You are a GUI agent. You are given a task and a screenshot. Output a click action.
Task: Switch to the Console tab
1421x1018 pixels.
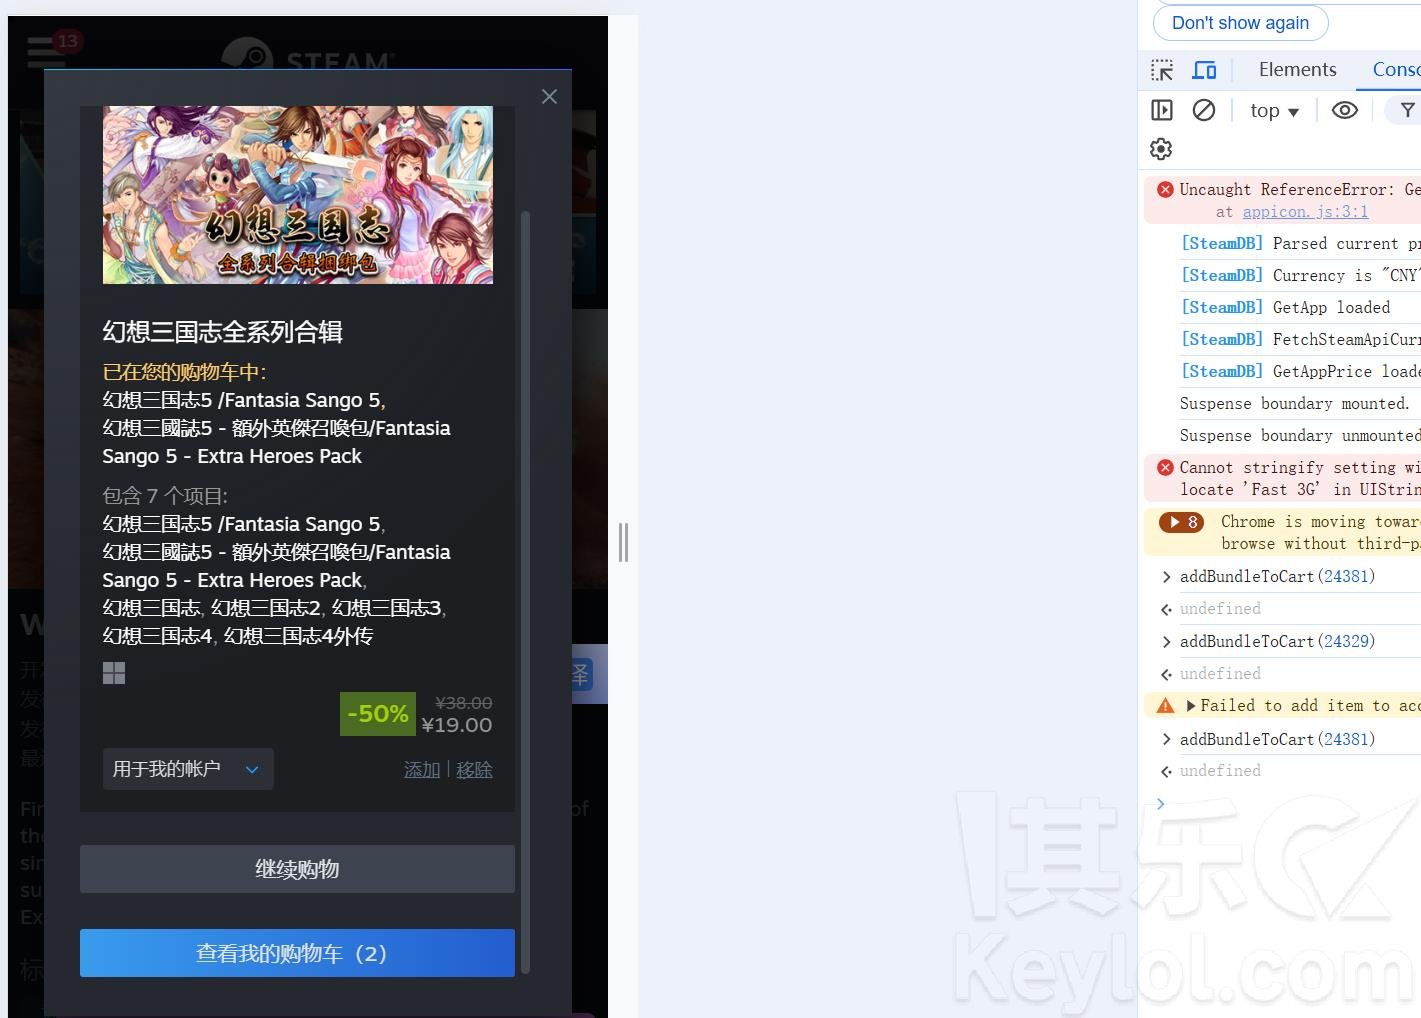(1396, 69)
